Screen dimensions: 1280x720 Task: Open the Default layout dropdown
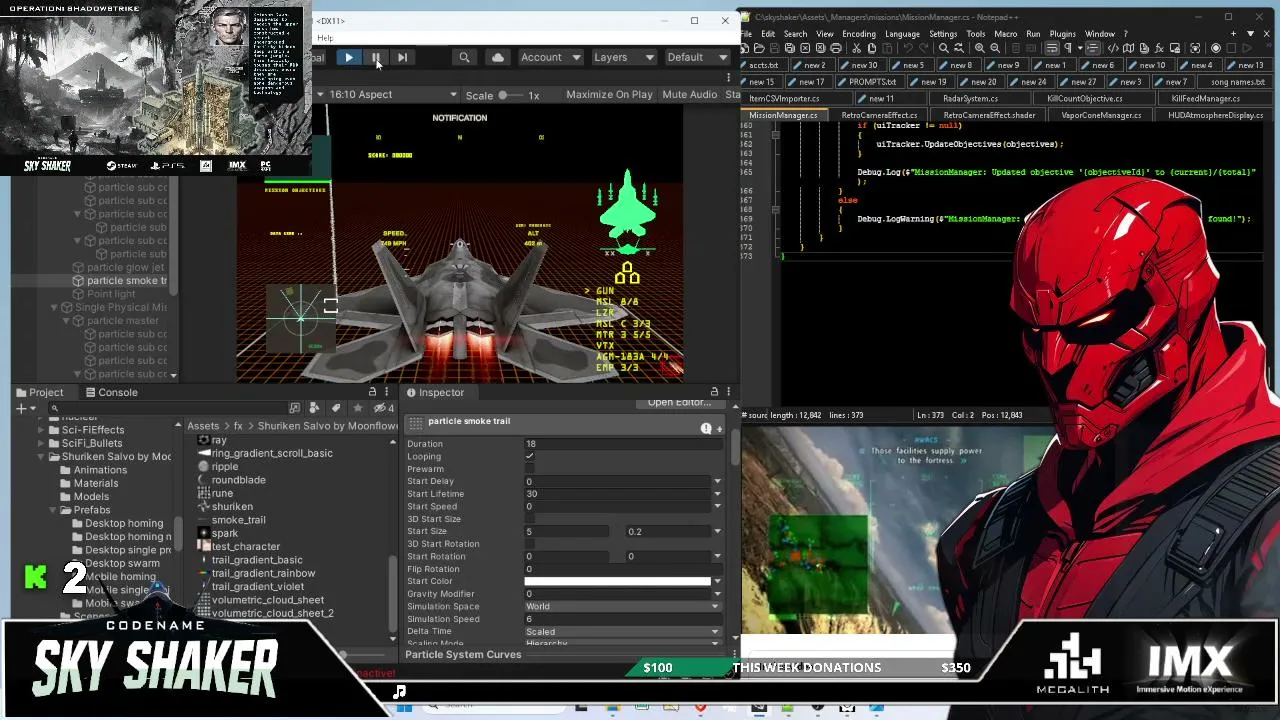click(x=696, y=58)
